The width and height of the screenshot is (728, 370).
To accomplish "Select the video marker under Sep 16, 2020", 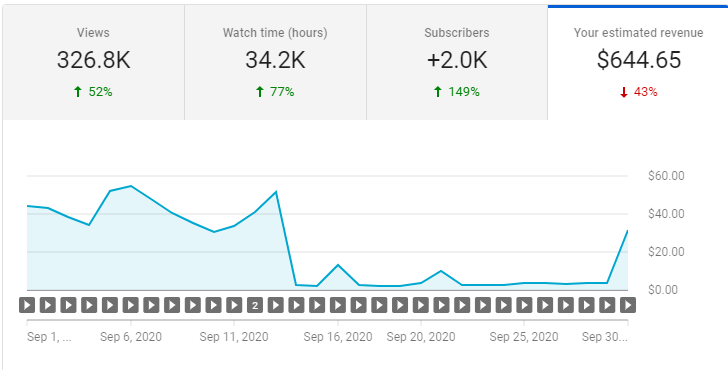I will click(x=338, y=305).
